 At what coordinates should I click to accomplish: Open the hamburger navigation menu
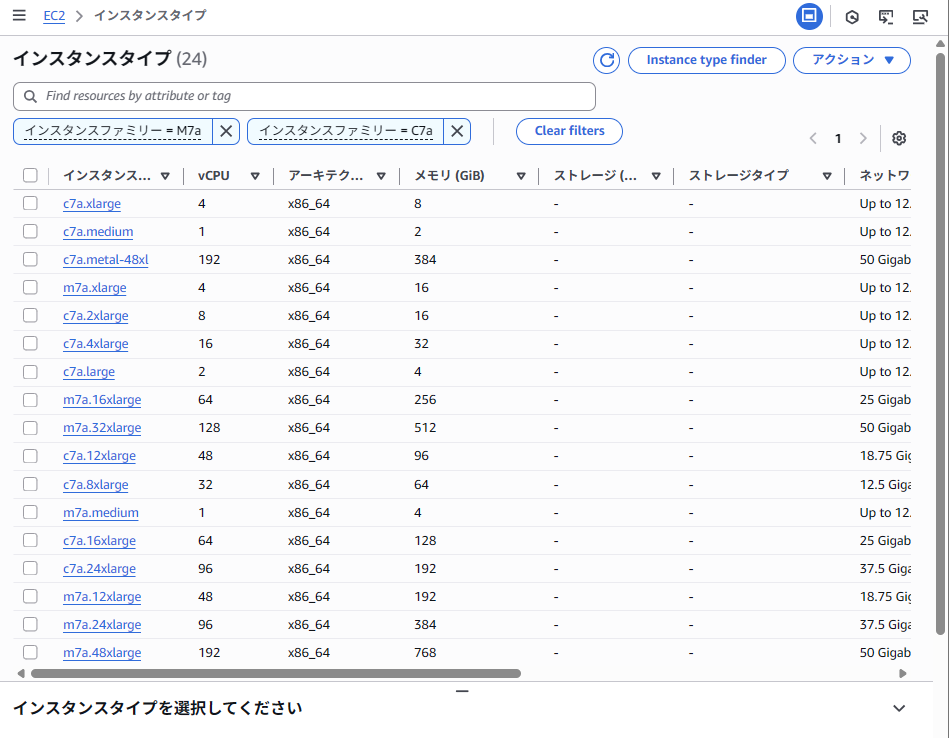point(19,15)
